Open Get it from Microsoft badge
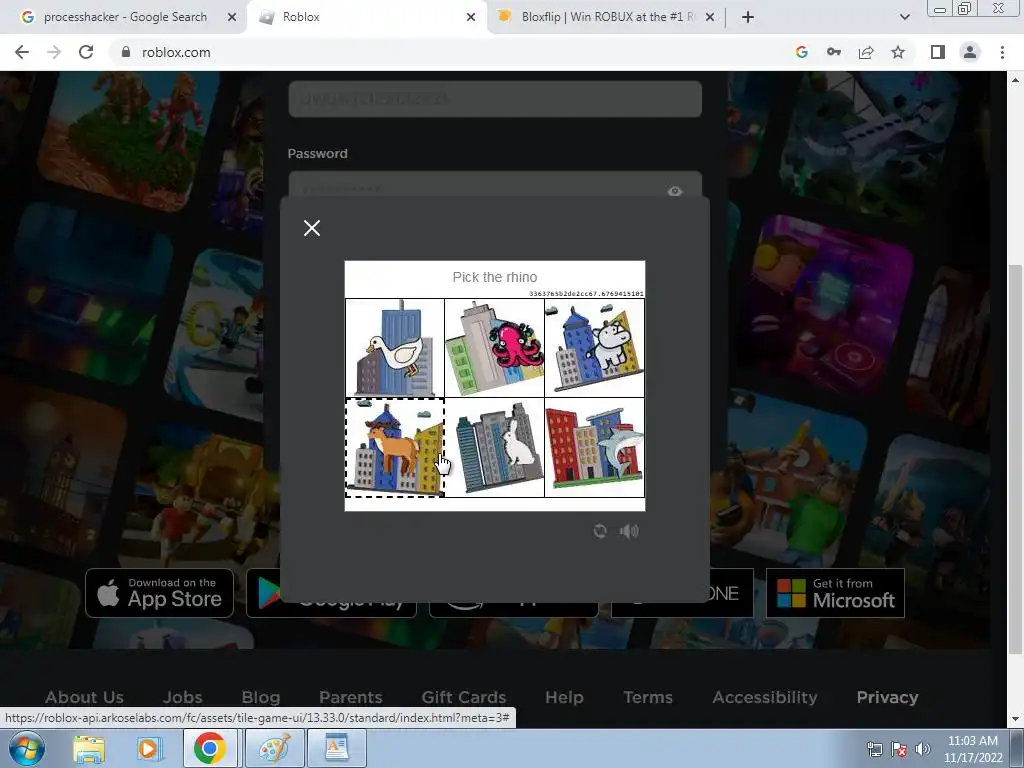This screenshot has width=1024, height=768. (x=835, y=593)
